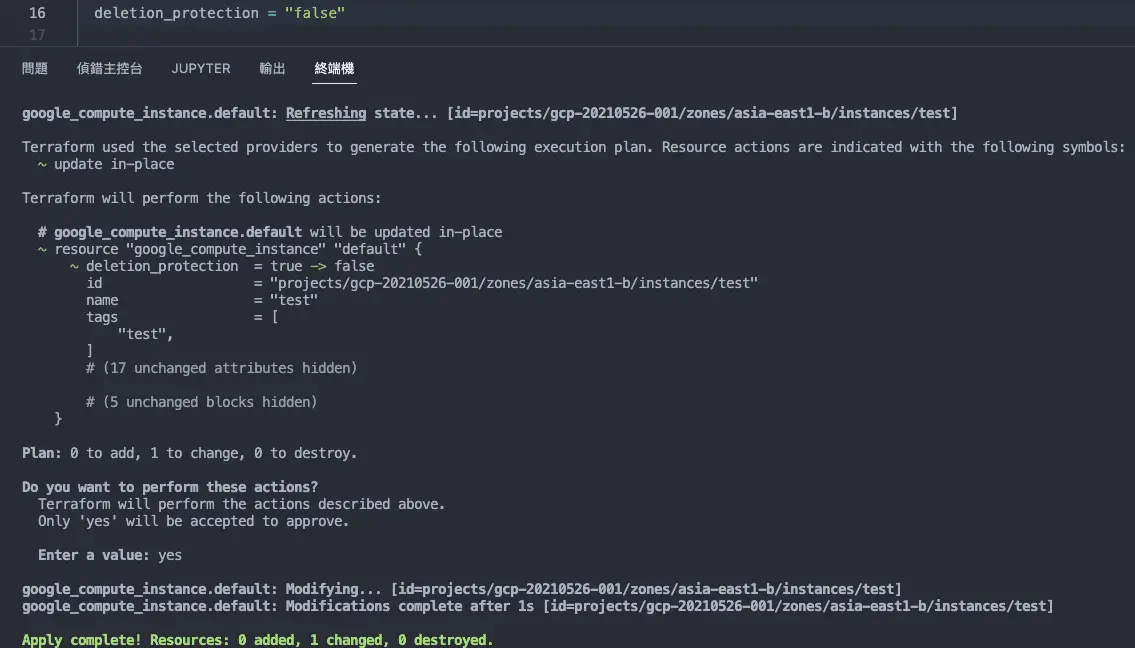Click the Apply complete! message

point(256,639)
